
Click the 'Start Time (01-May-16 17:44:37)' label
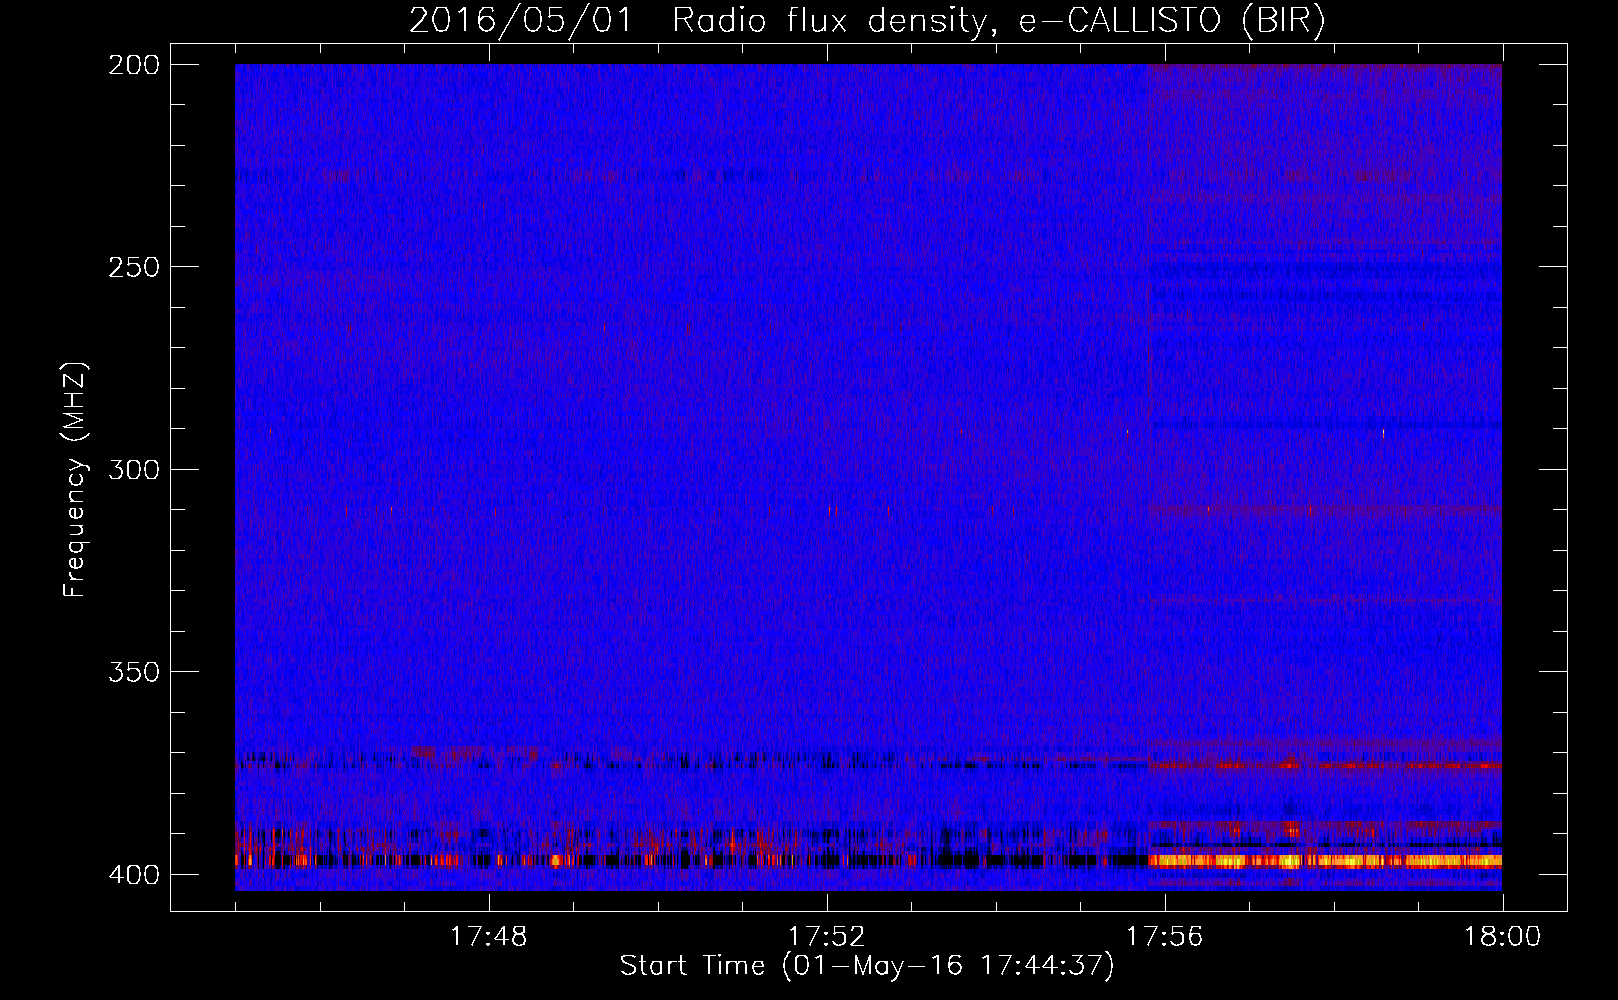(x=867, y=966)
